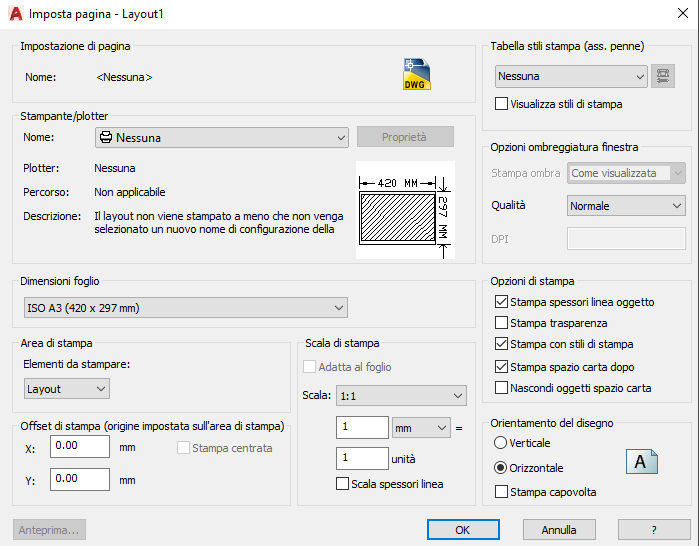Open the Qualità Normale dropdown
The width and height of the screenshot is (699, 546).
626,206
